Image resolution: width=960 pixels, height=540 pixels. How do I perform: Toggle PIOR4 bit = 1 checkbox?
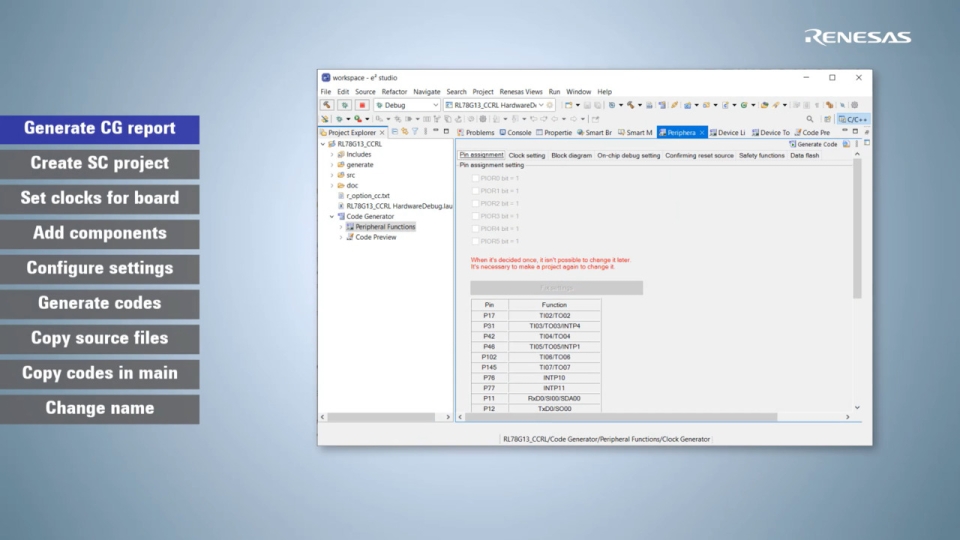click(x=475, y=228)
